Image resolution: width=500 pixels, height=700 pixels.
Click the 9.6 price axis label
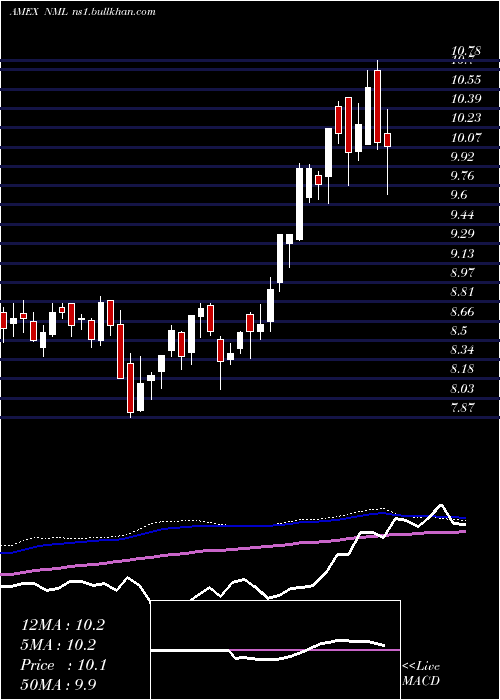click(x=460, y=195)
